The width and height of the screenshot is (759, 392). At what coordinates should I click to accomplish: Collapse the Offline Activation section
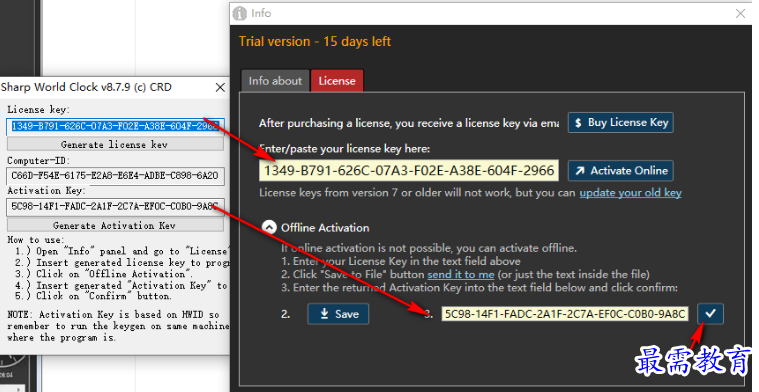269,227
